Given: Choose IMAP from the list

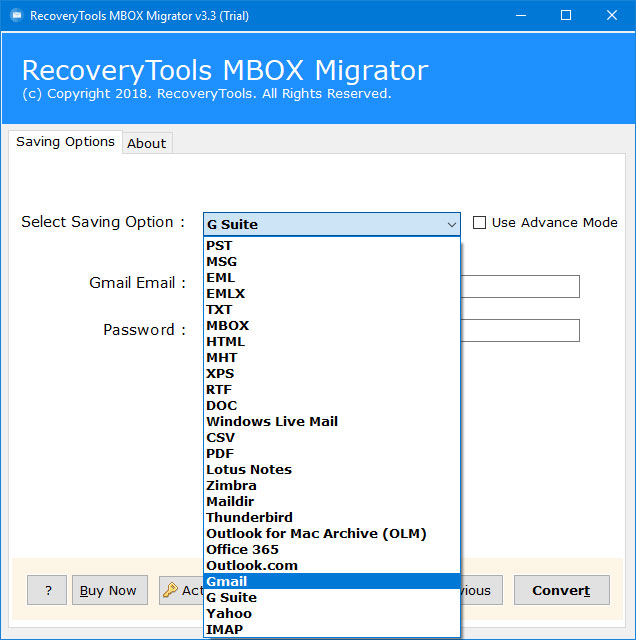Looking at the screenshot, I should point(332,629).
